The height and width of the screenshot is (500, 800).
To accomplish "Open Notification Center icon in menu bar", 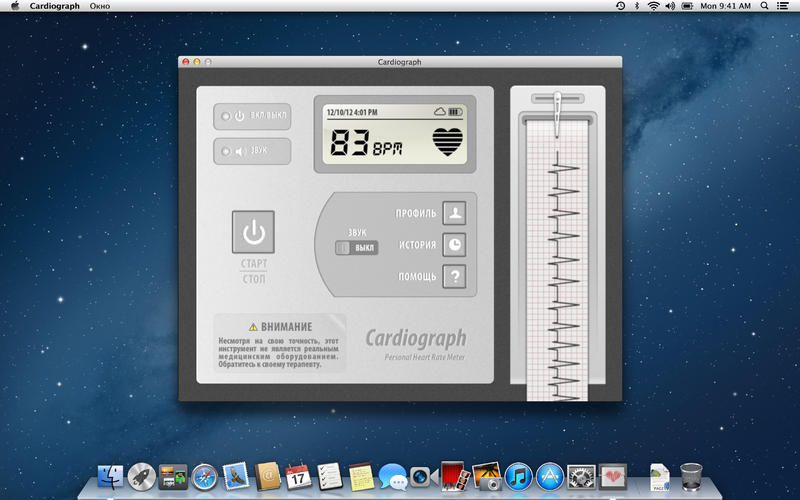I will tap(782, 6).
